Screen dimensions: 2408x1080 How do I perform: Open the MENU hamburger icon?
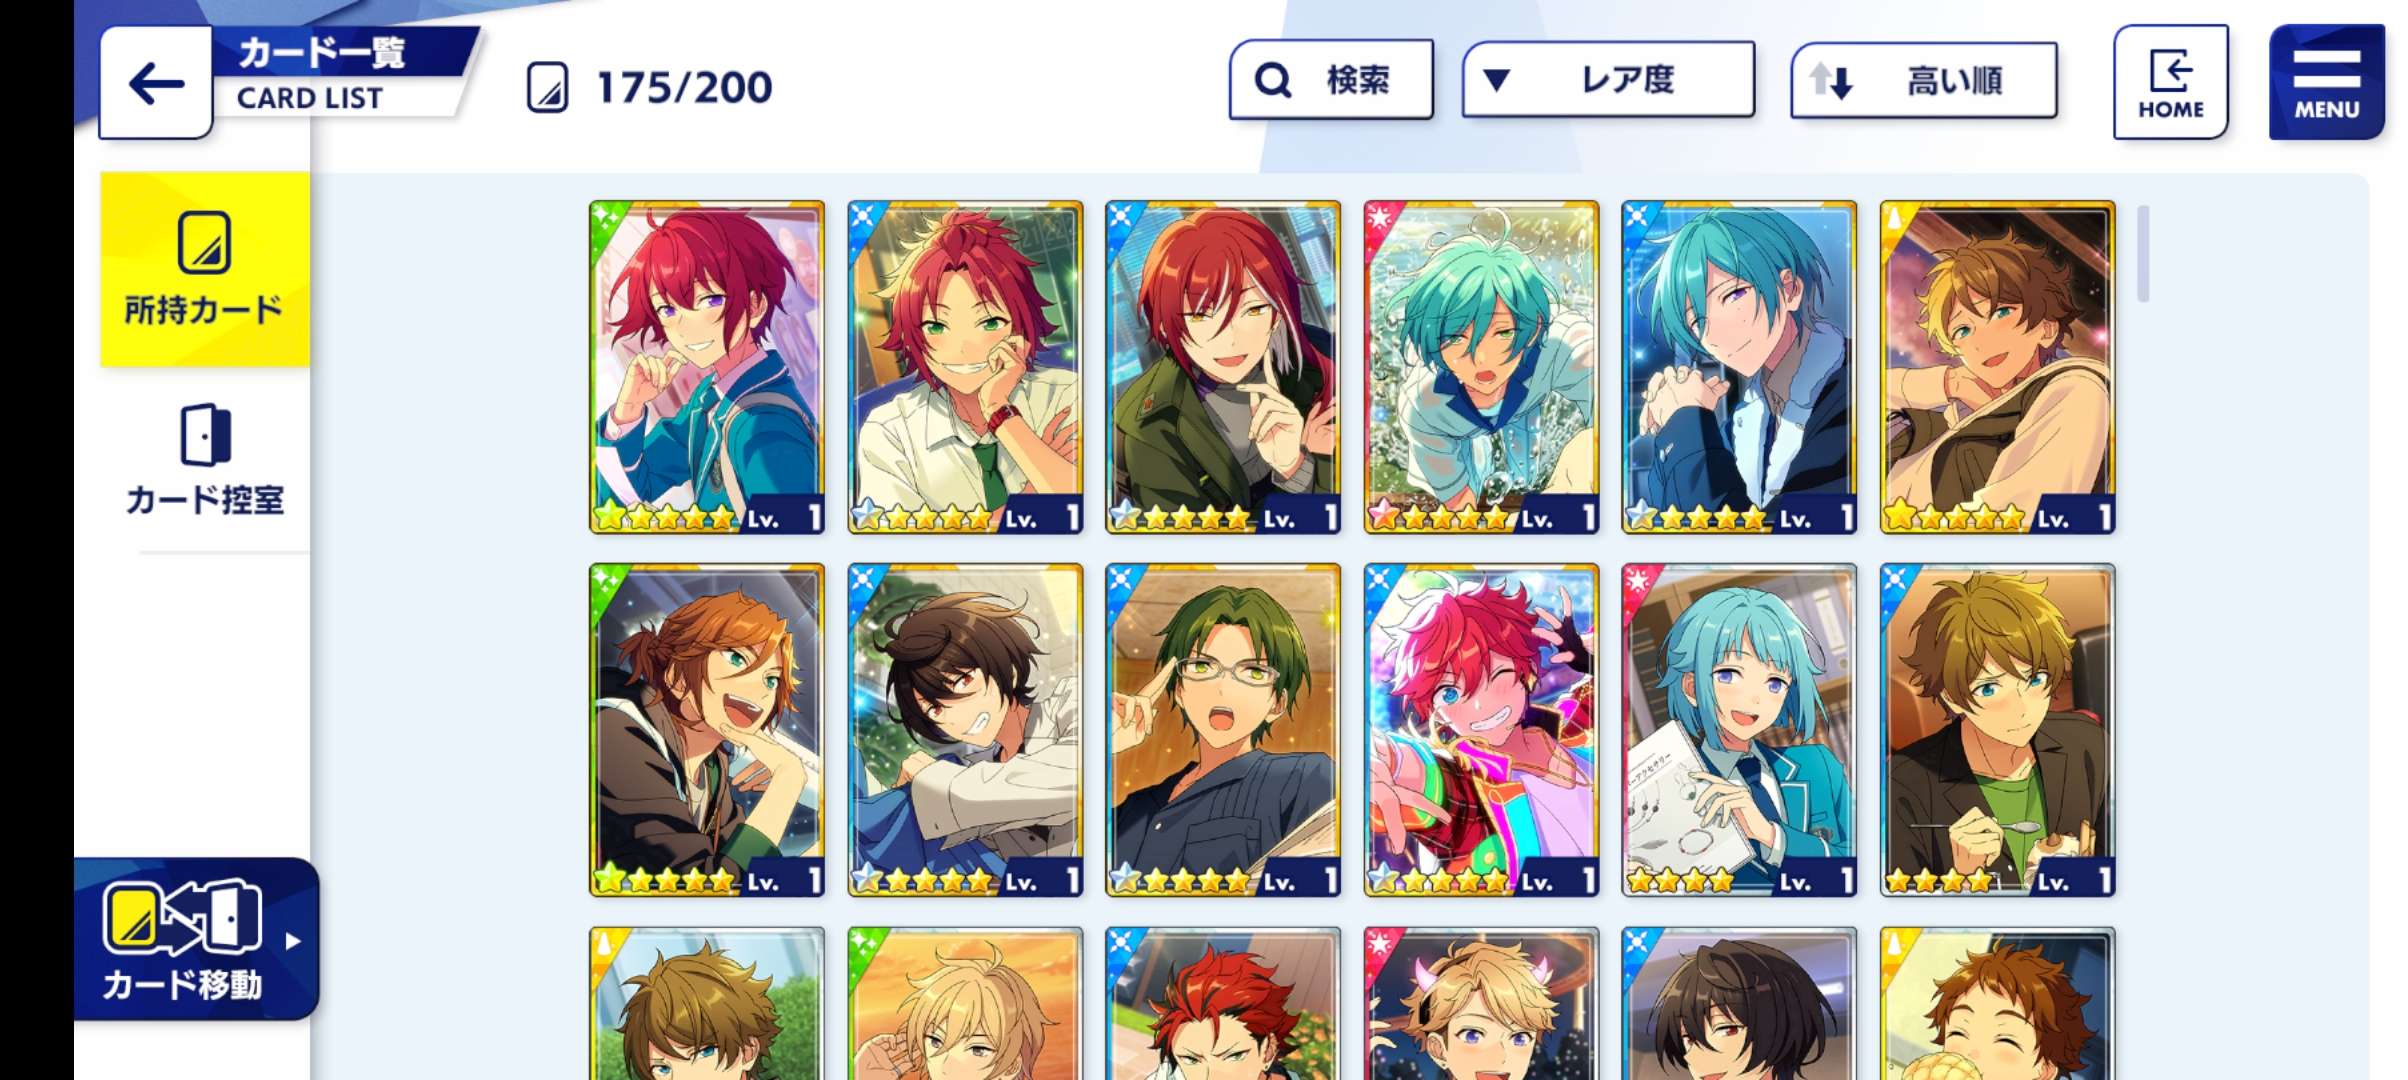[x=2326, y=82]
